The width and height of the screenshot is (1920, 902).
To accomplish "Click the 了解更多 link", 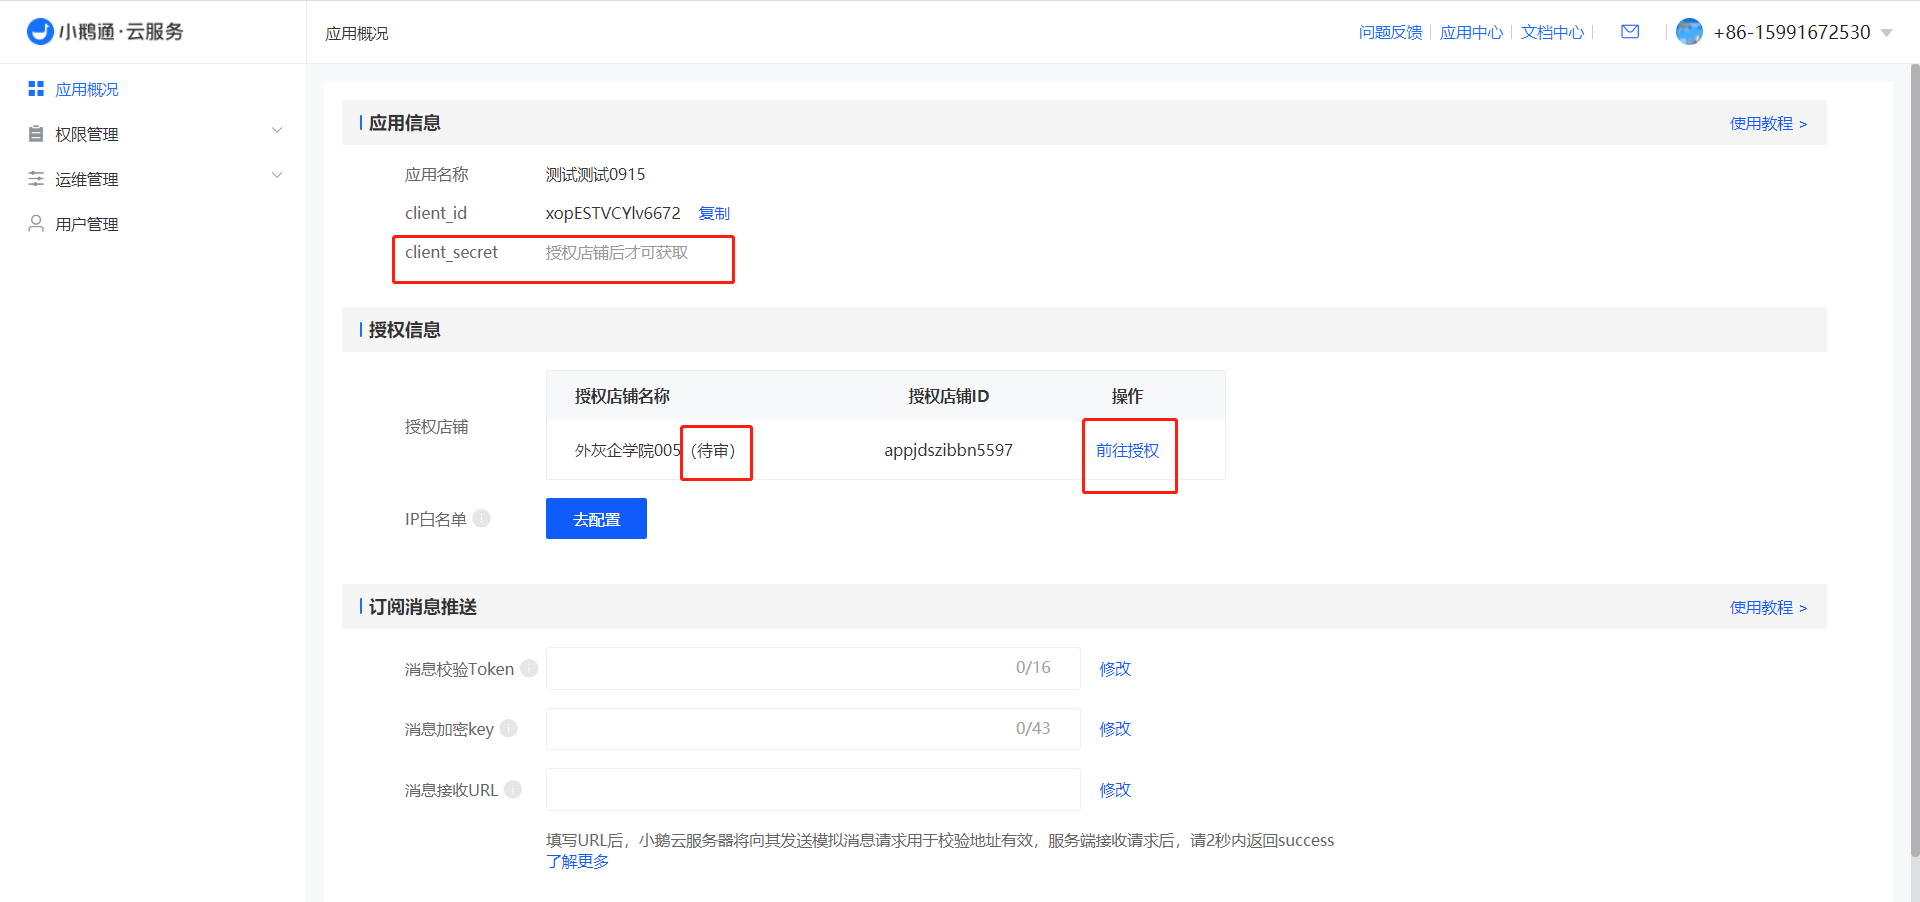I will pyautogui.click(x=577, y=861).
